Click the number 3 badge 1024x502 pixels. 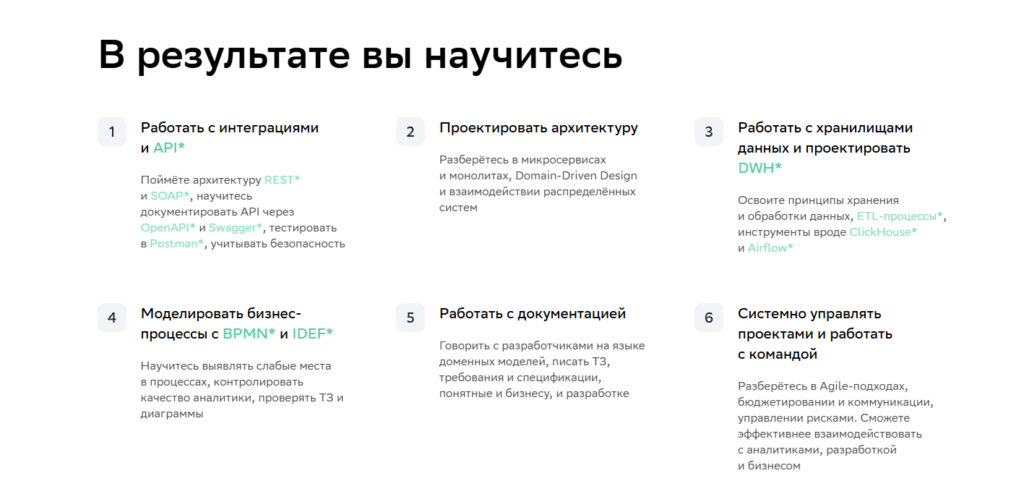click(x=709, y=132)
